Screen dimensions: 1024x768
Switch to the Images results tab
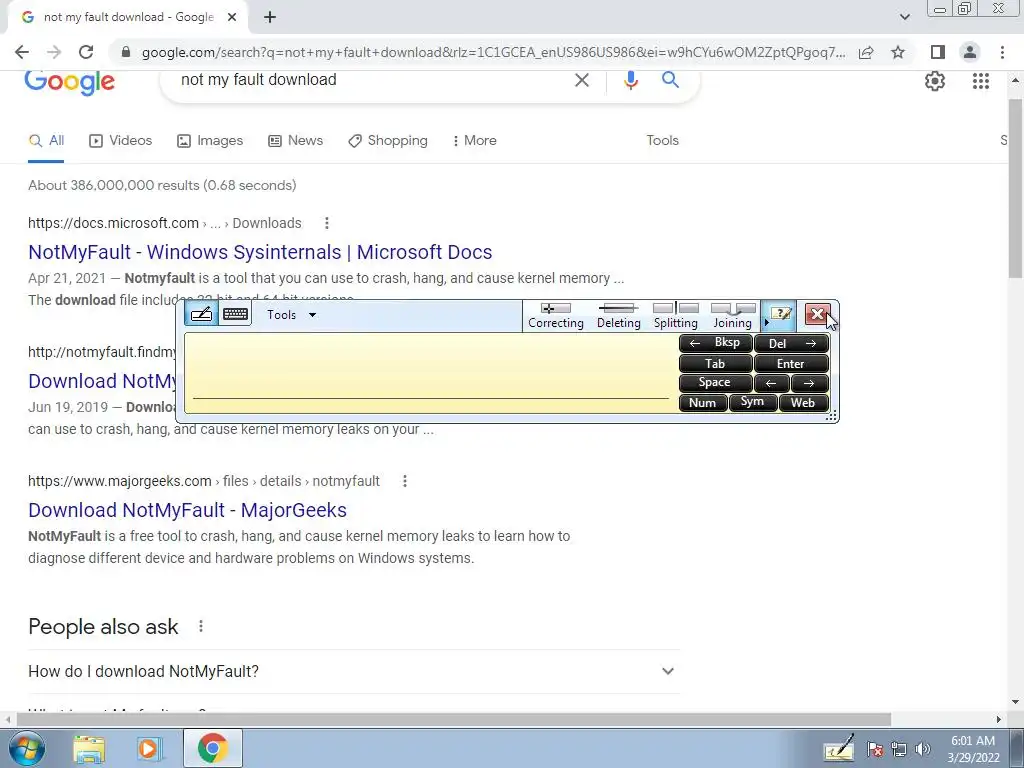pyautogui.click(x=210, y=140)
